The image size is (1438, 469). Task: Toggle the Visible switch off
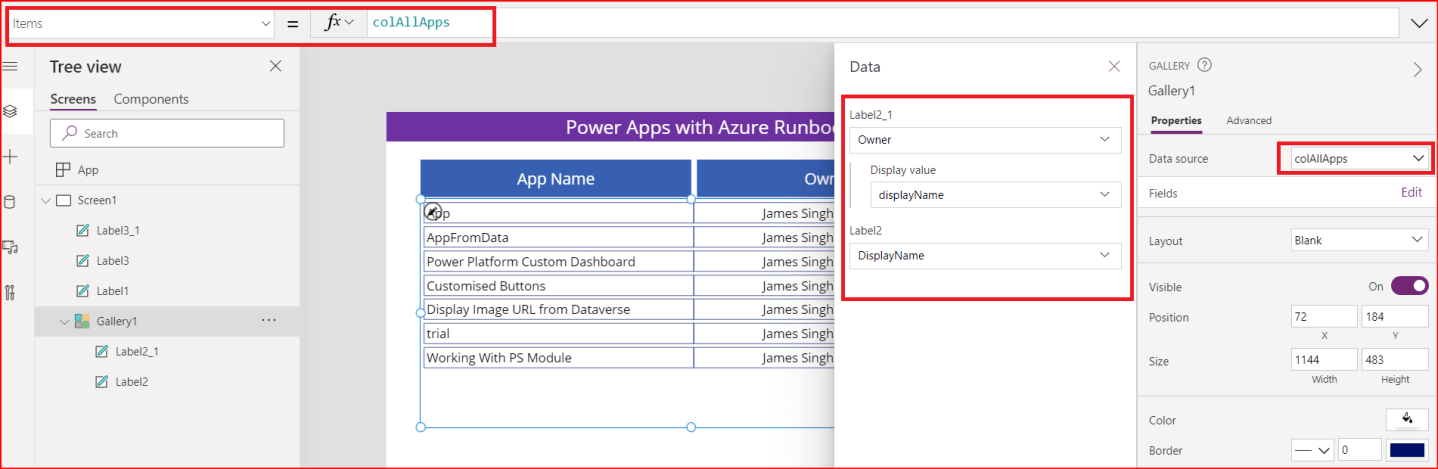[x=1409, y=286]
